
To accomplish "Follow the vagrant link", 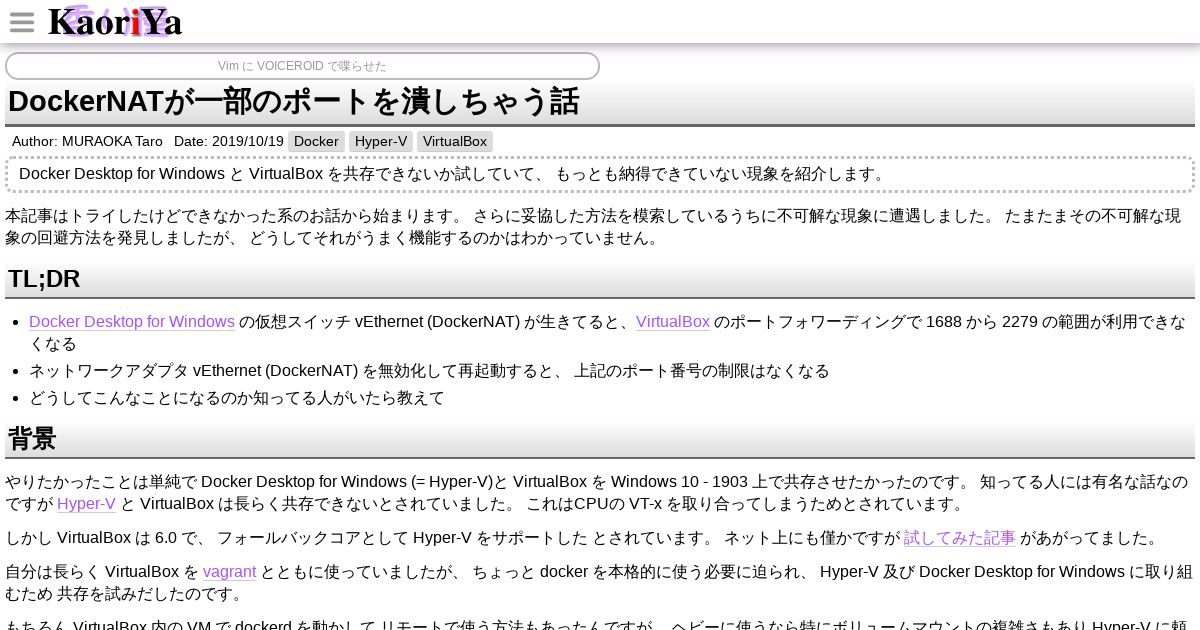I will [x=230, y=572].
